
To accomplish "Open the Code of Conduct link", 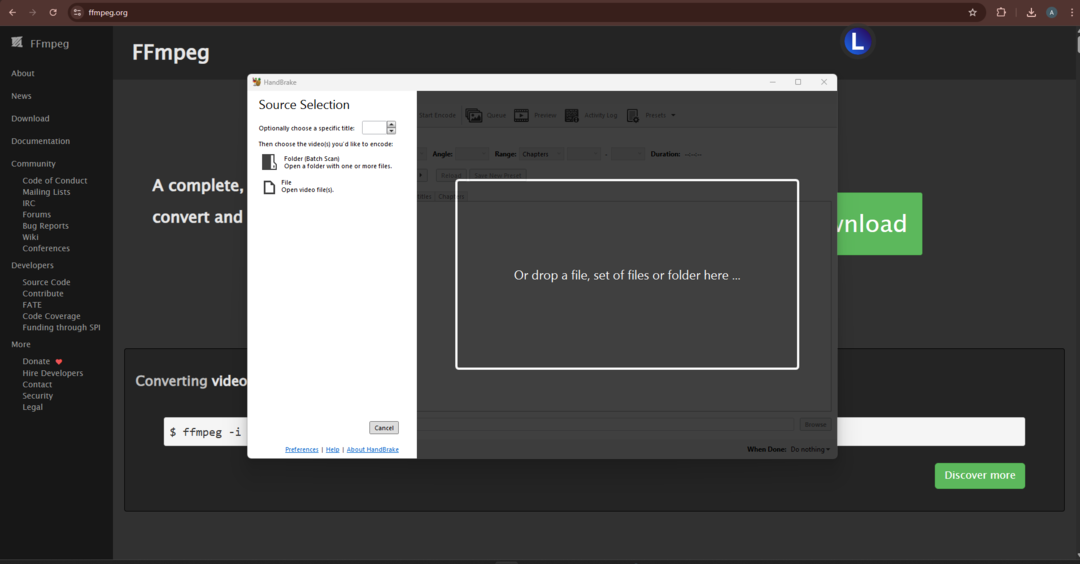I will (x=55, y=180).
